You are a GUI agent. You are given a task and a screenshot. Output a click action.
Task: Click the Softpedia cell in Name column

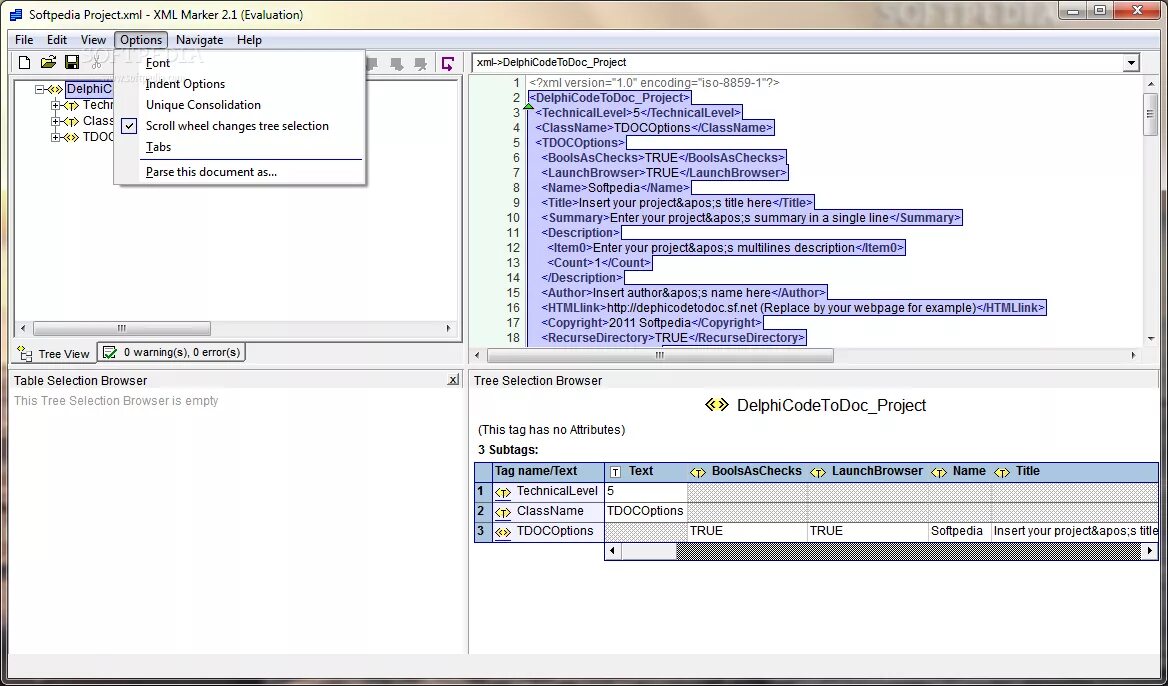[x=959, y=532]
